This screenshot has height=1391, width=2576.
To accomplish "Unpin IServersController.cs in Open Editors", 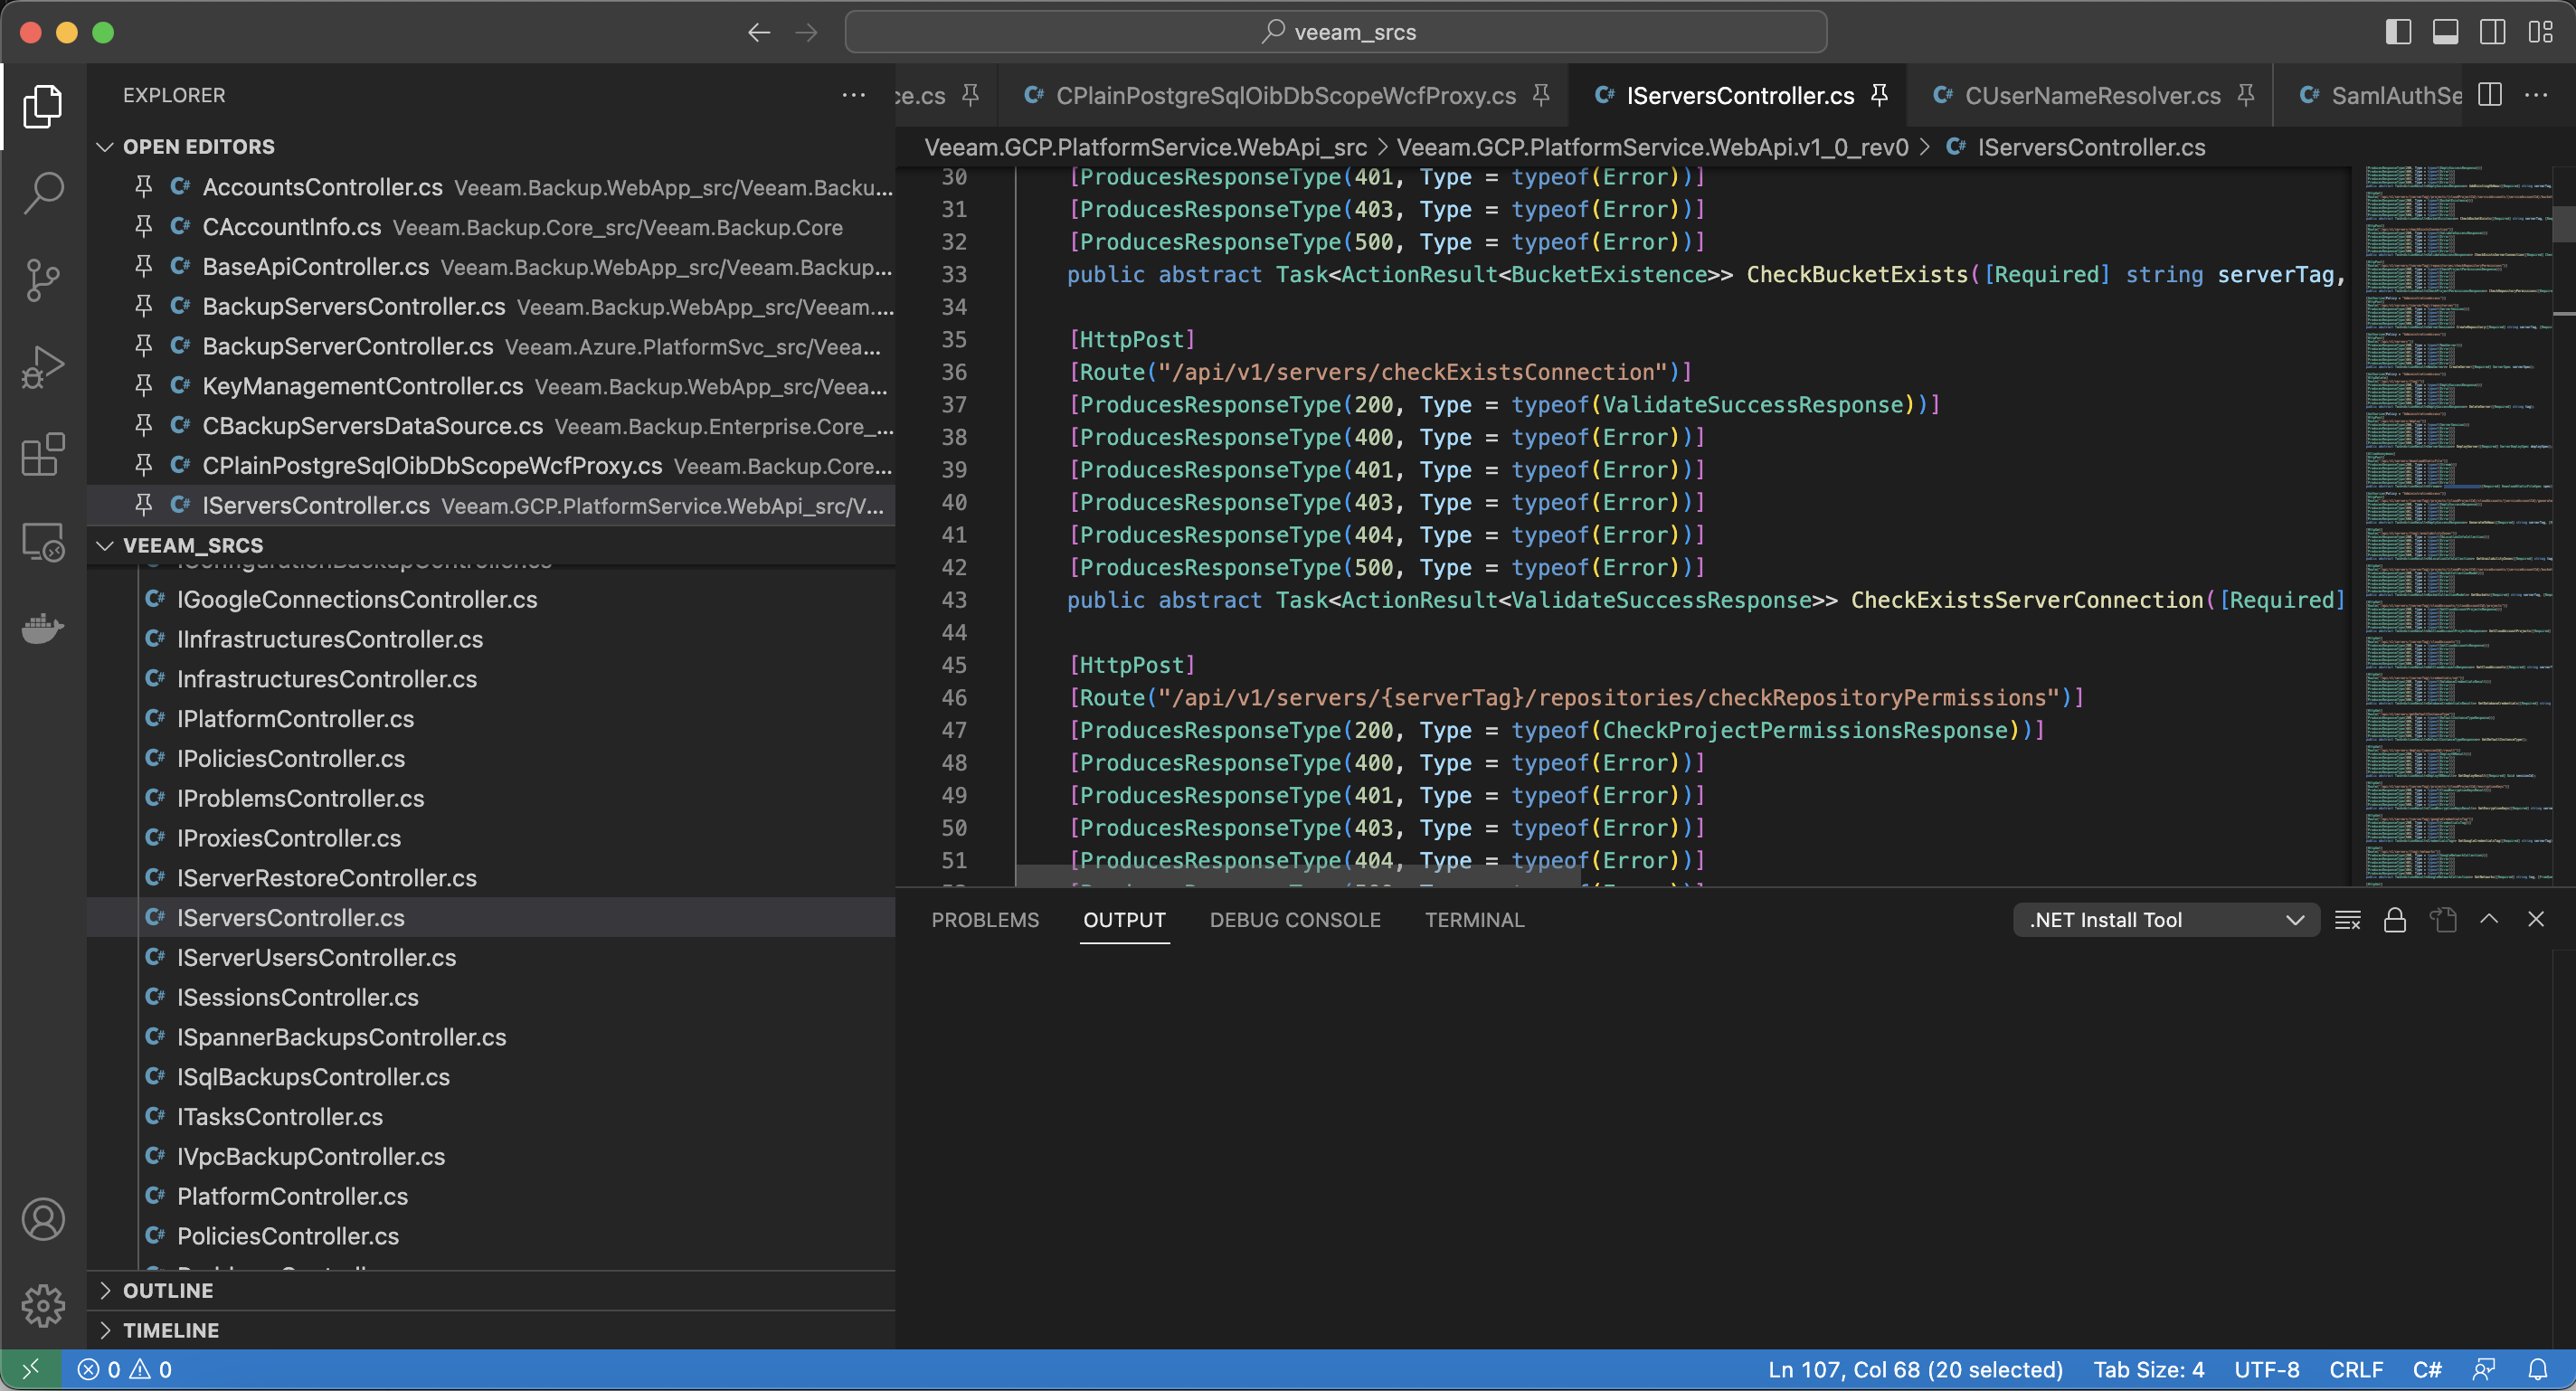I will click(x=144, y=505).
